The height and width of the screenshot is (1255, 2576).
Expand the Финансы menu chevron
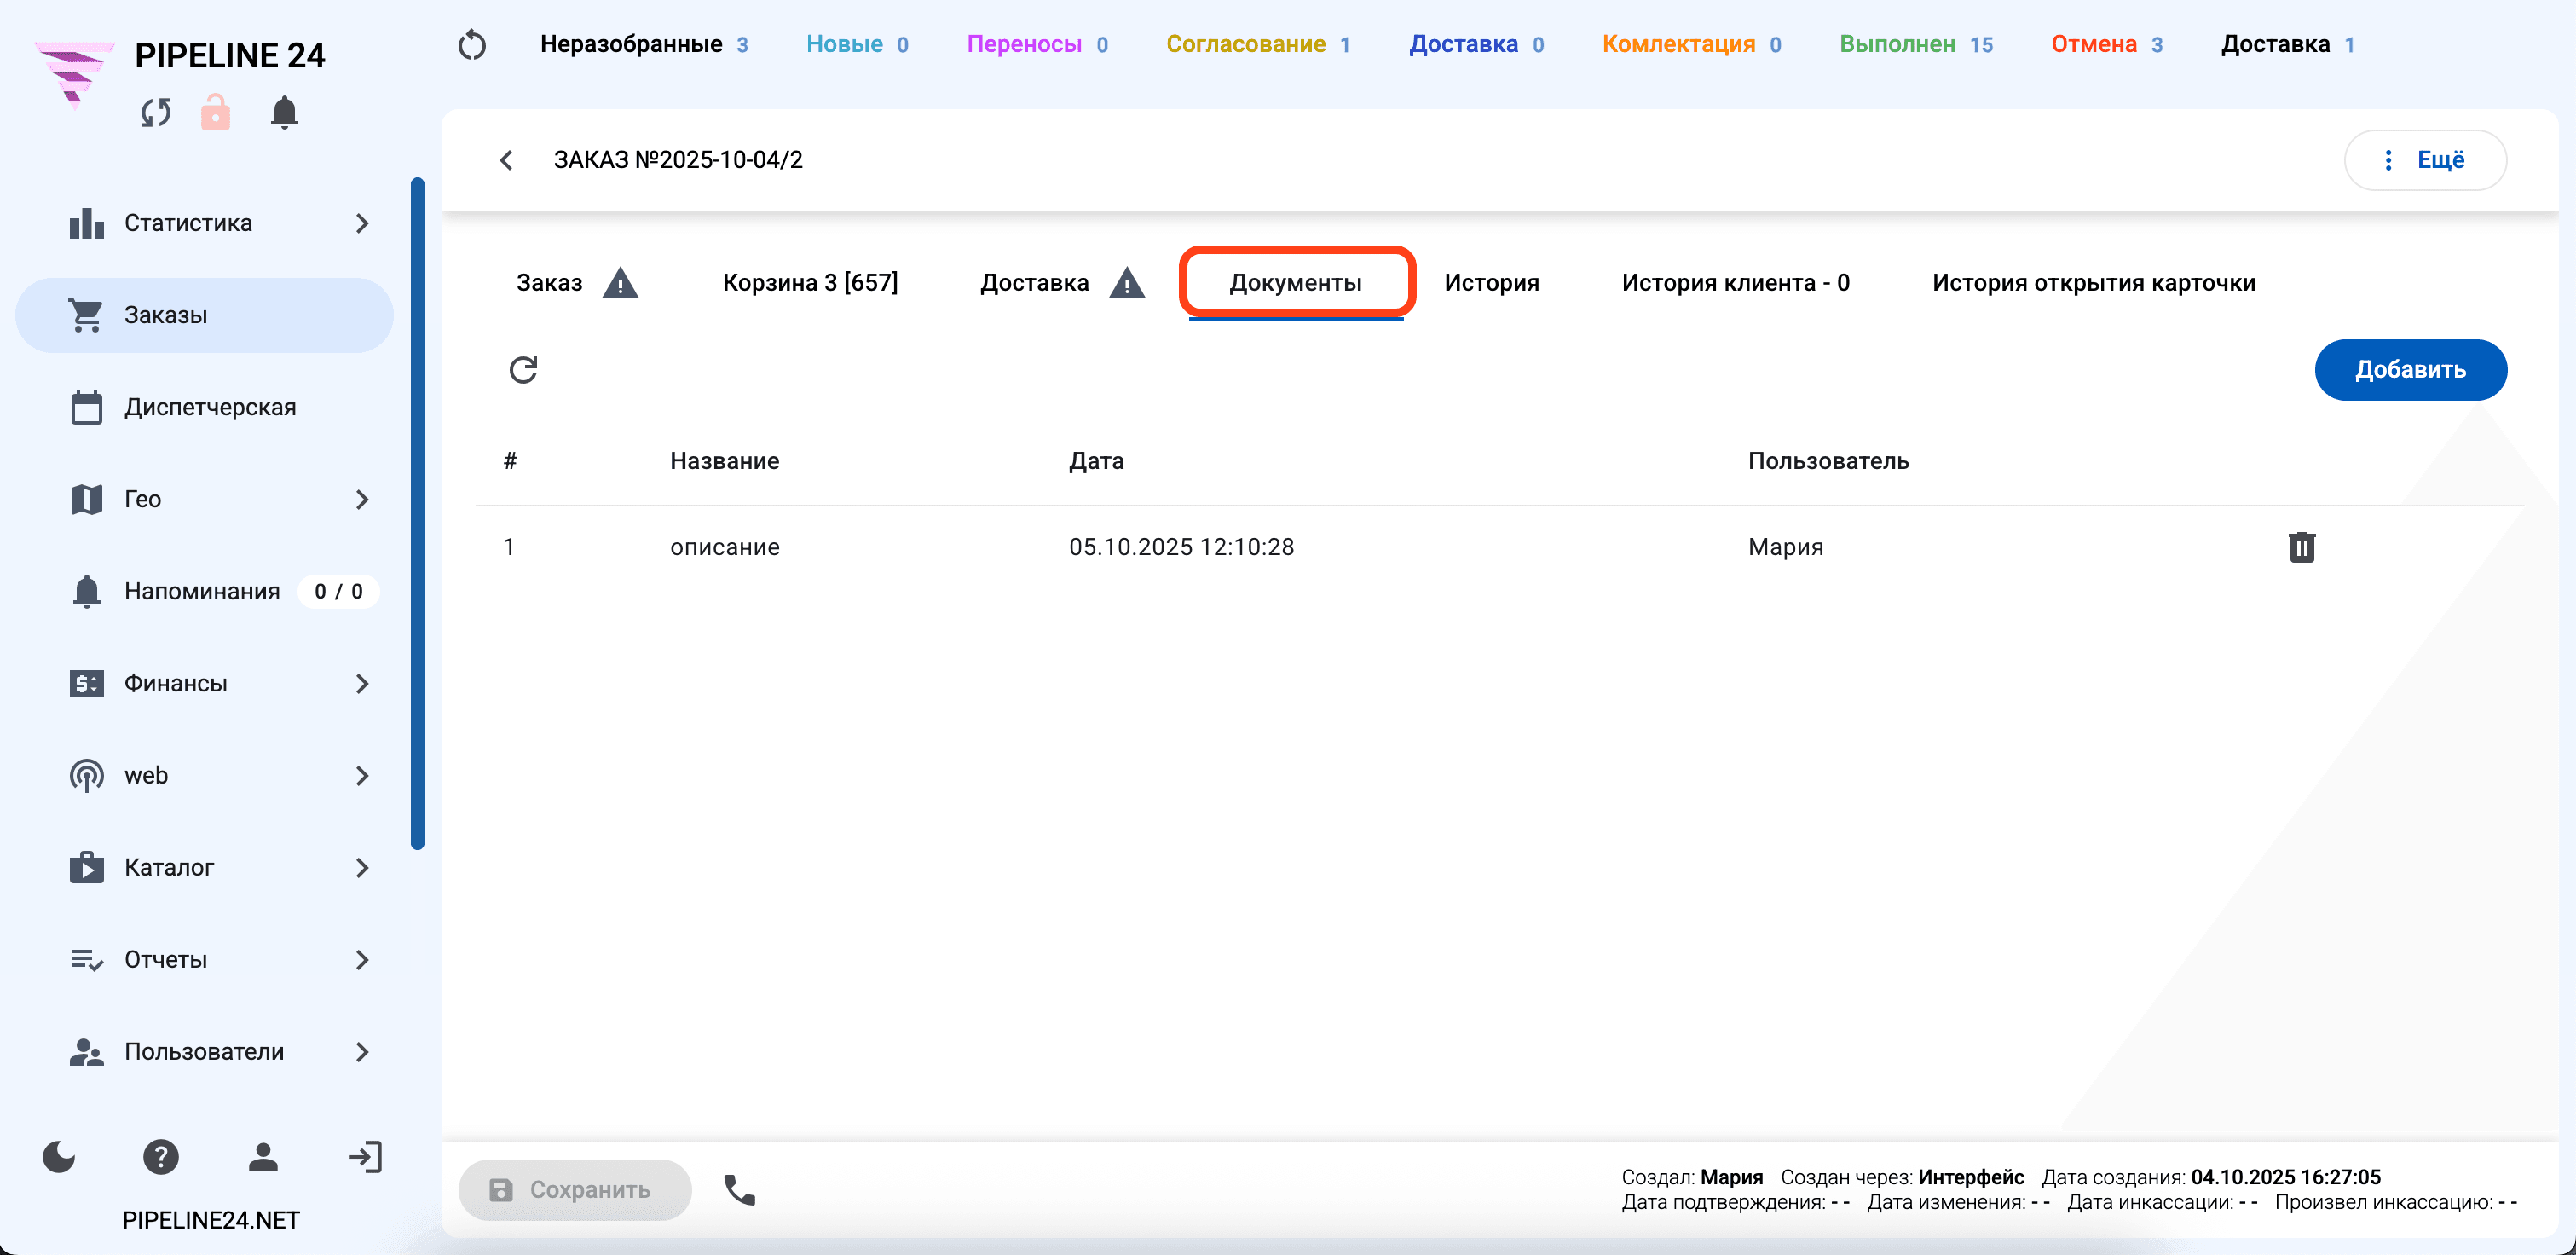pos(362,683)
